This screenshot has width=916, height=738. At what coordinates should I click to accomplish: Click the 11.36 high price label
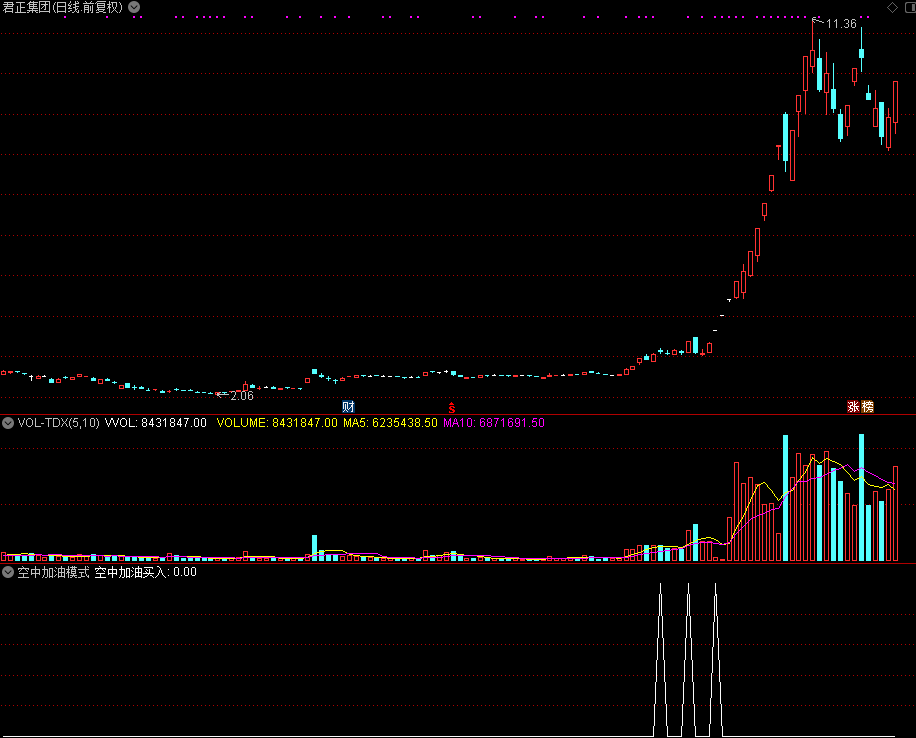[x=841, y=24]
